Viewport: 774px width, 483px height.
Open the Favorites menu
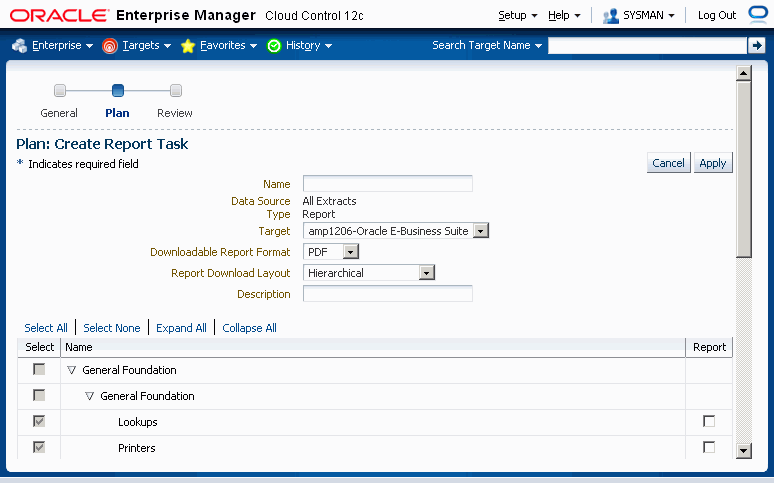click(x=229, y=45)
